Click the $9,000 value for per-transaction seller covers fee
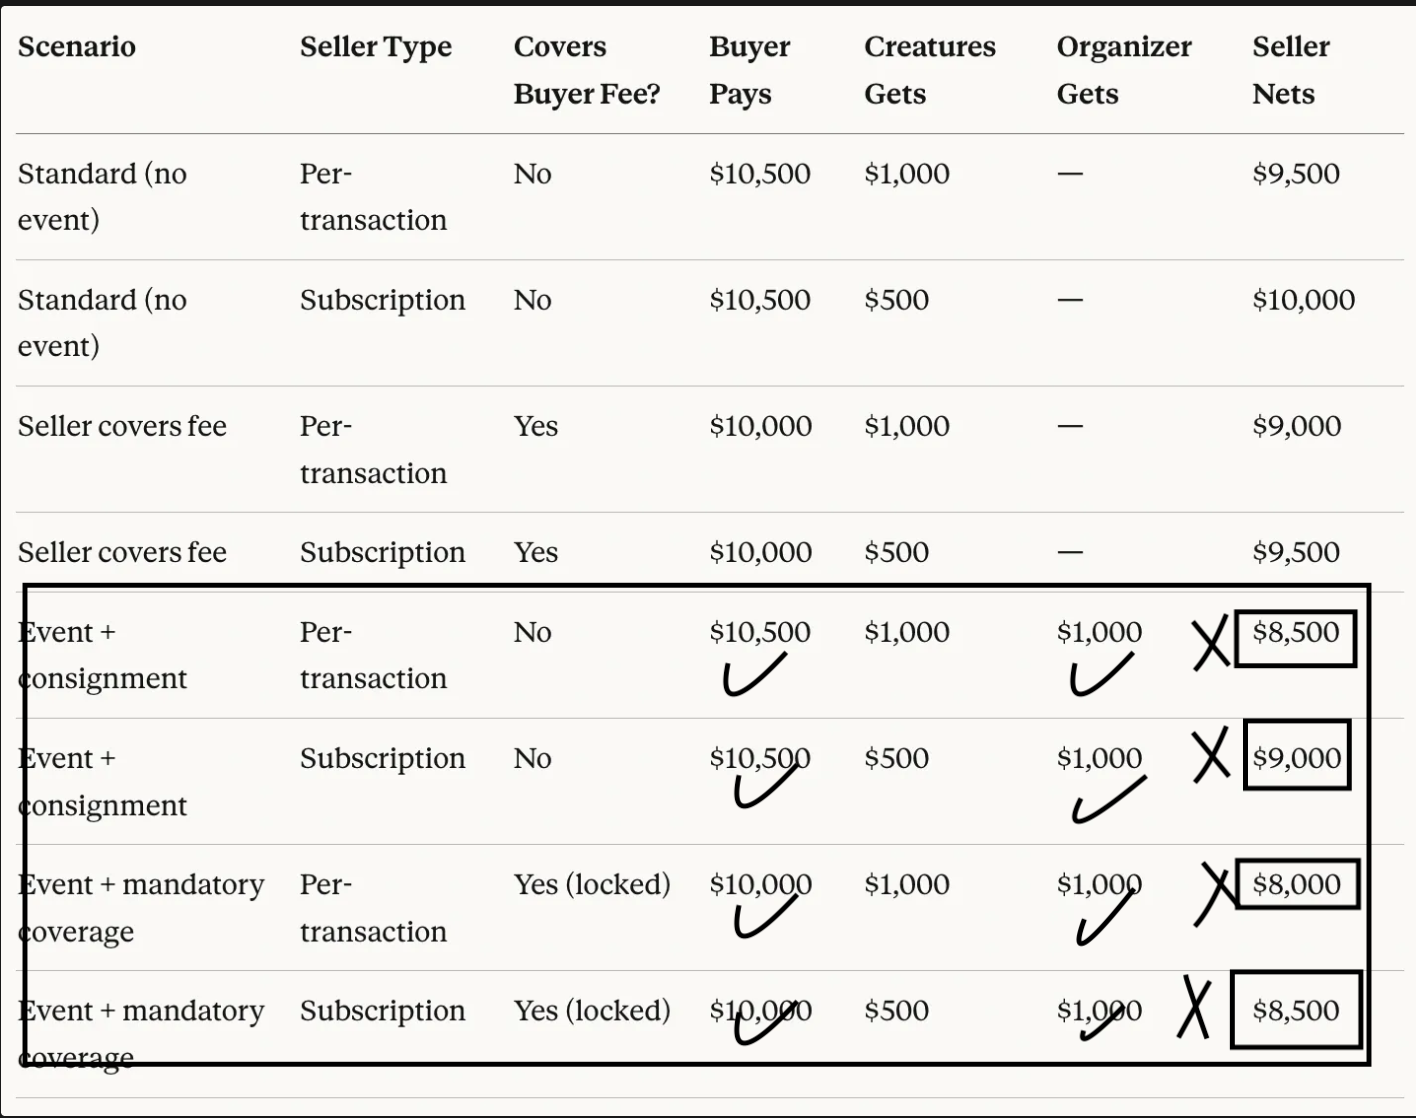This screenshot has width=1416, height=1118. pyautogui.click(x=1297, y=426)
